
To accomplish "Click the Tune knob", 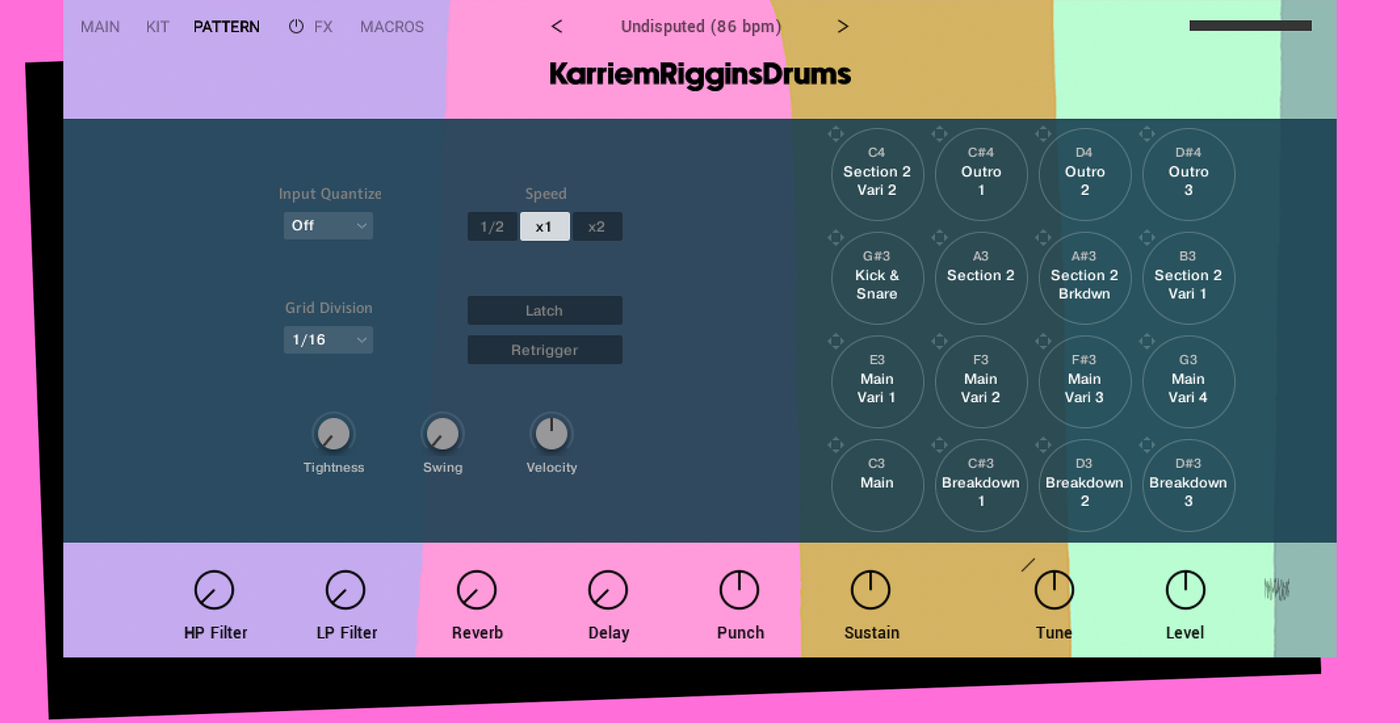I will [1054, 591].
